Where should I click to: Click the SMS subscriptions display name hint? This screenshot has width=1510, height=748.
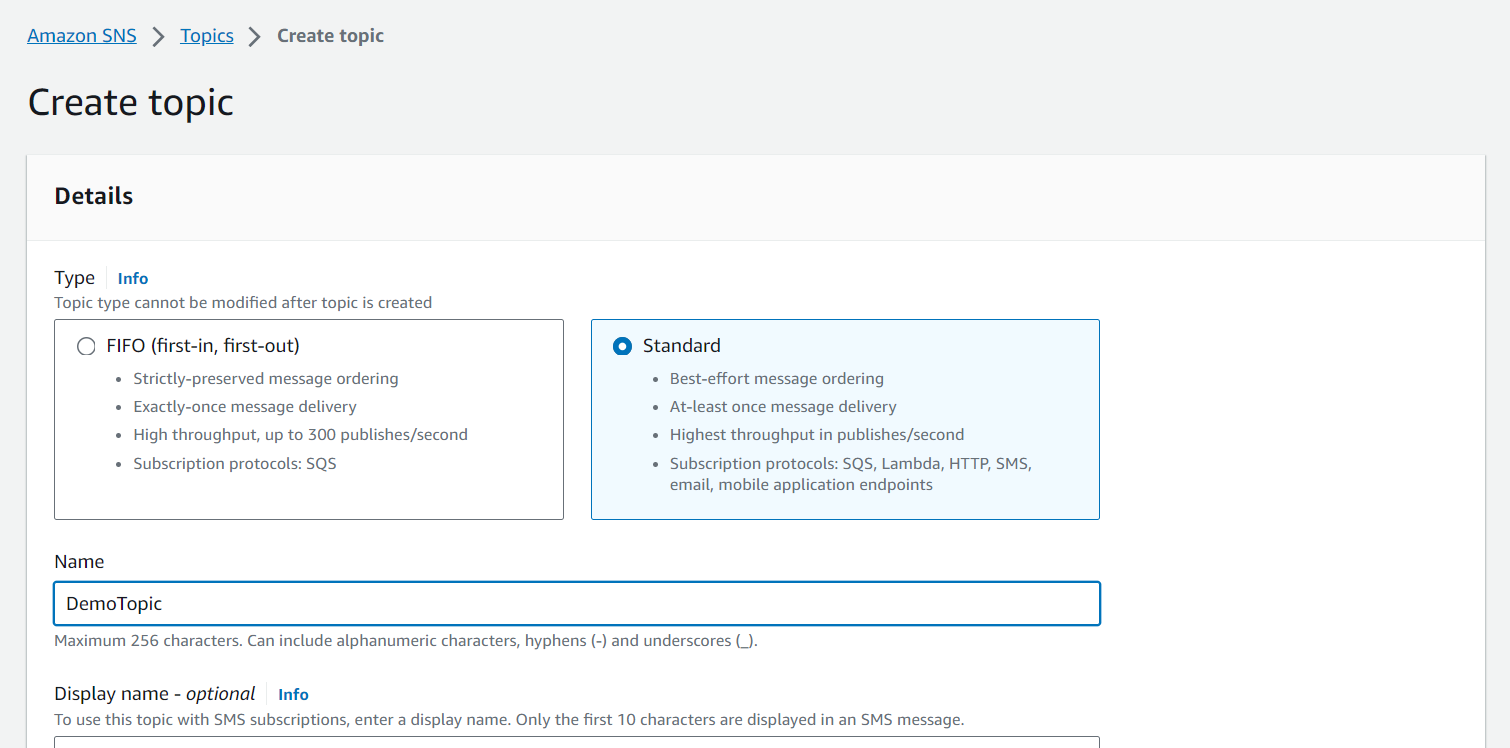[509, 720]
